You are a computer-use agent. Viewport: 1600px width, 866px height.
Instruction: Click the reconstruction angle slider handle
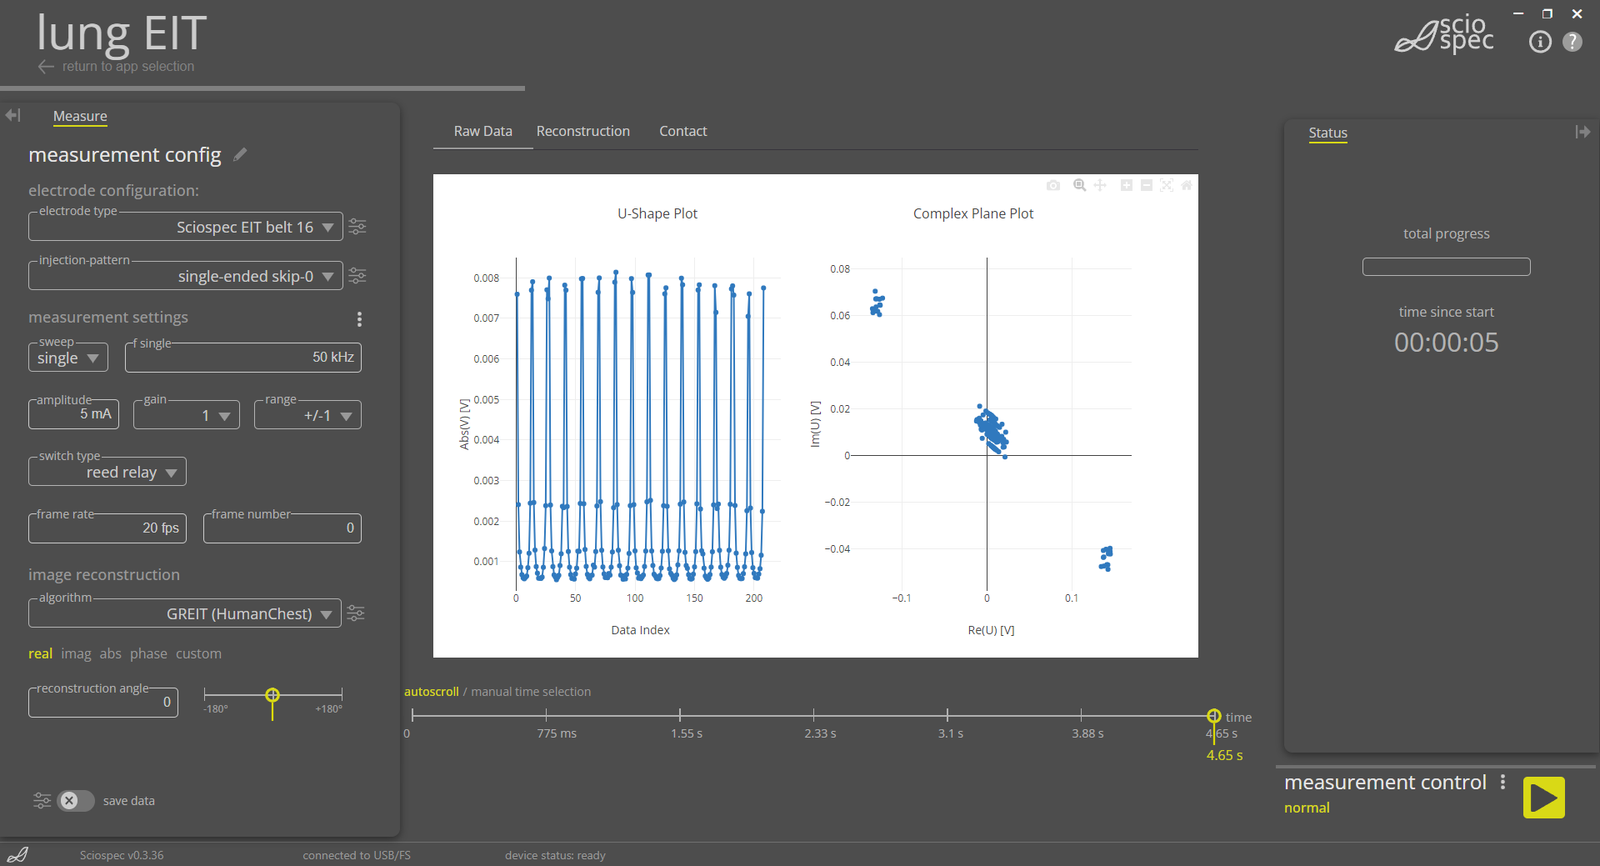(272, 695)
